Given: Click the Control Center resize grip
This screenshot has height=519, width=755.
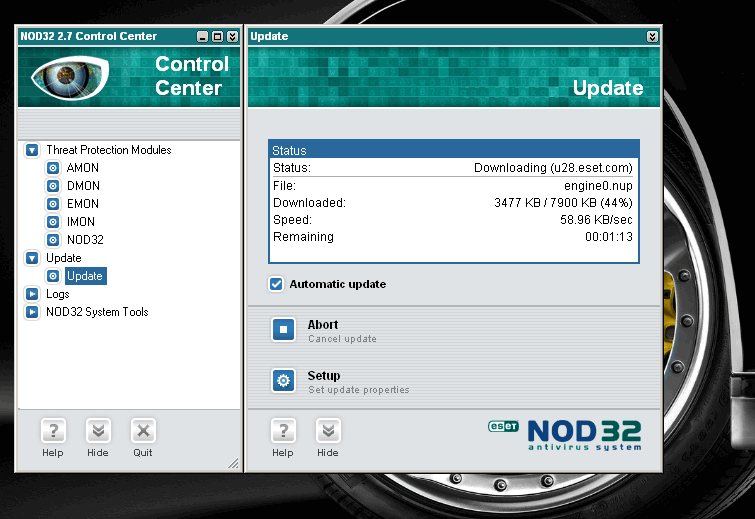Looking at the screenshot, I should (234, 463).
